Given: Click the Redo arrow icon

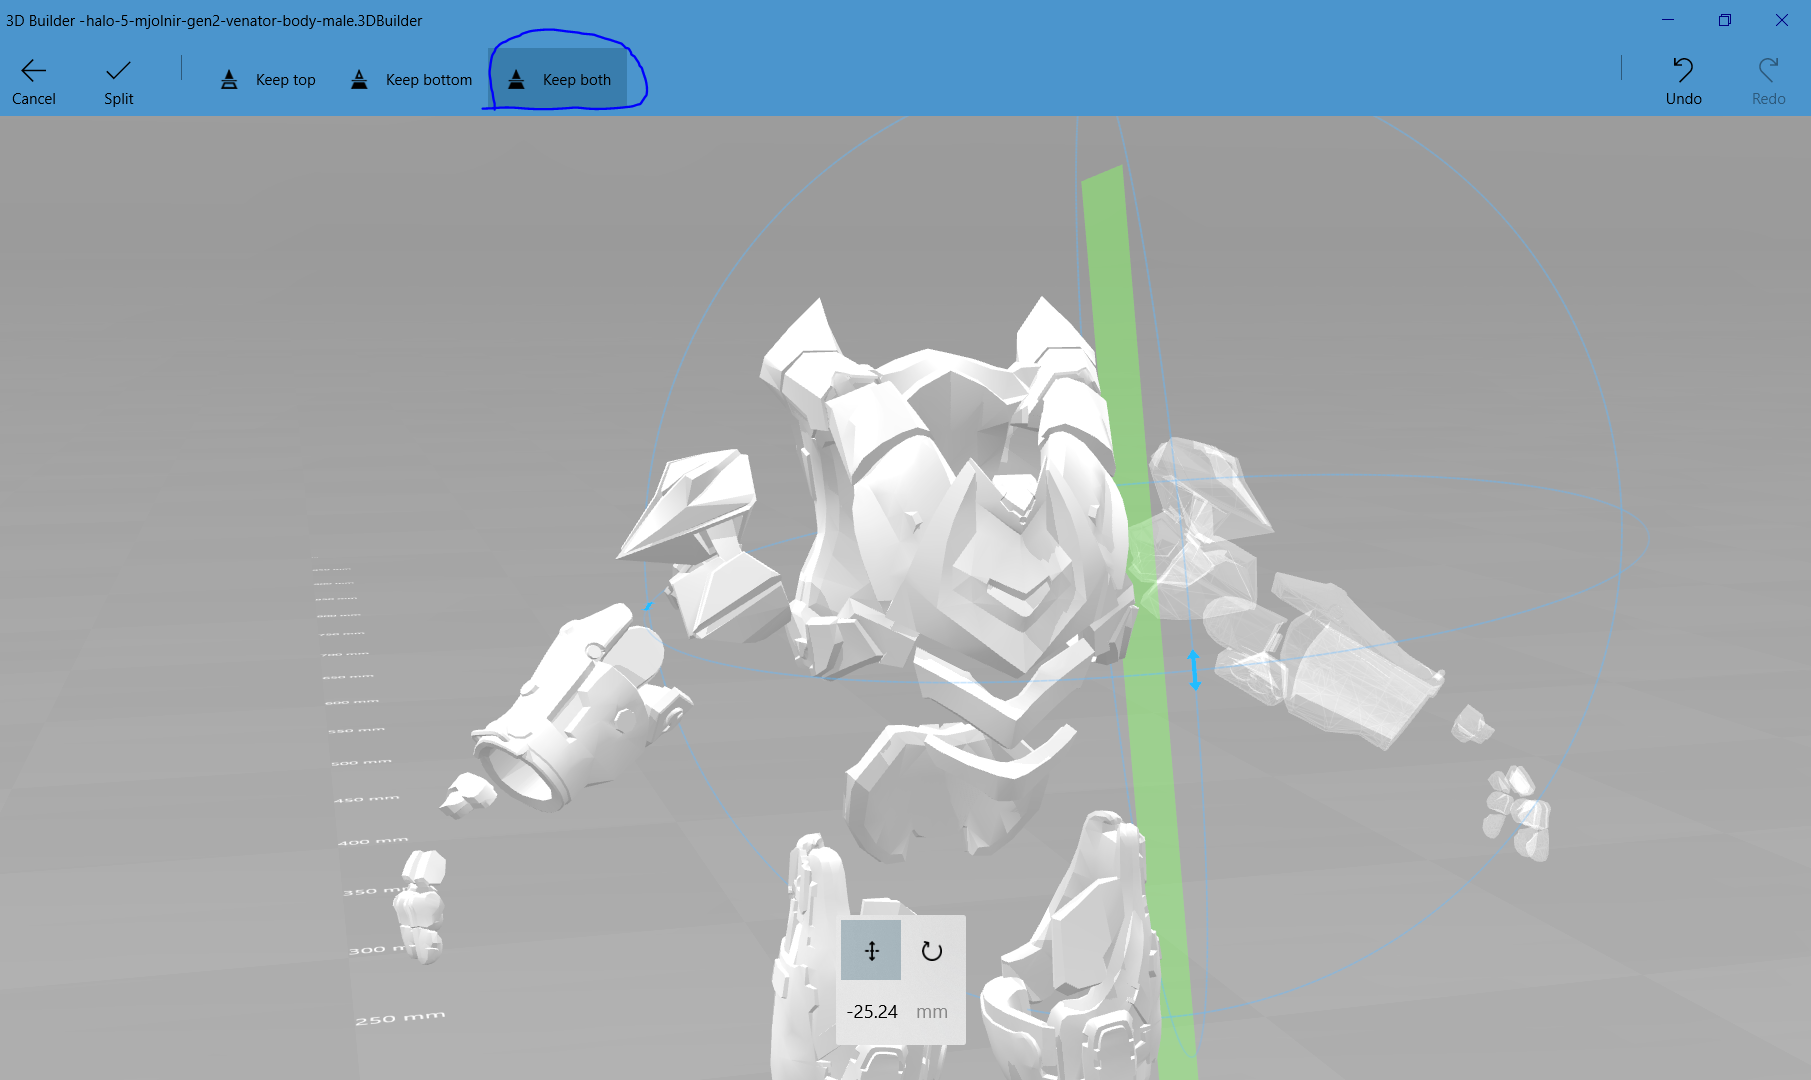Looking at the screenshot, I should [x=1768, y=69].
